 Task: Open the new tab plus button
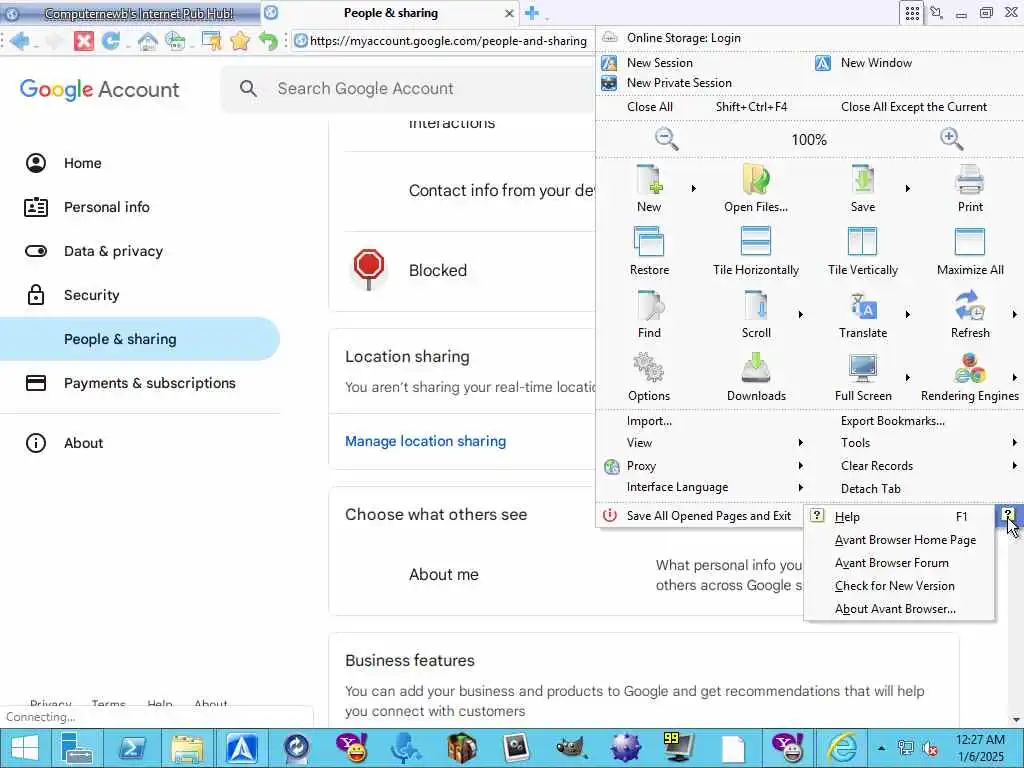pyautogui.click(x=532, y=13)
